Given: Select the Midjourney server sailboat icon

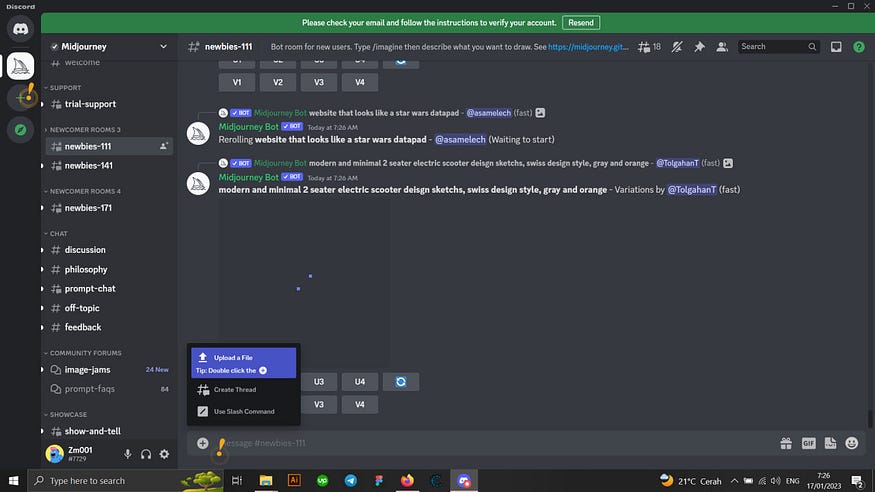Looking at the screenshot, I should (x=21, y=66).
